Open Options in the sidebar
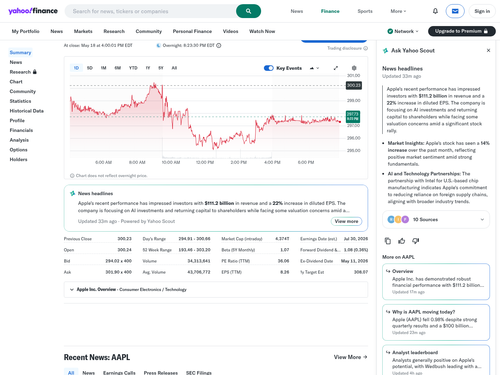This screenshot has width=500, height=375. (18, 150)
